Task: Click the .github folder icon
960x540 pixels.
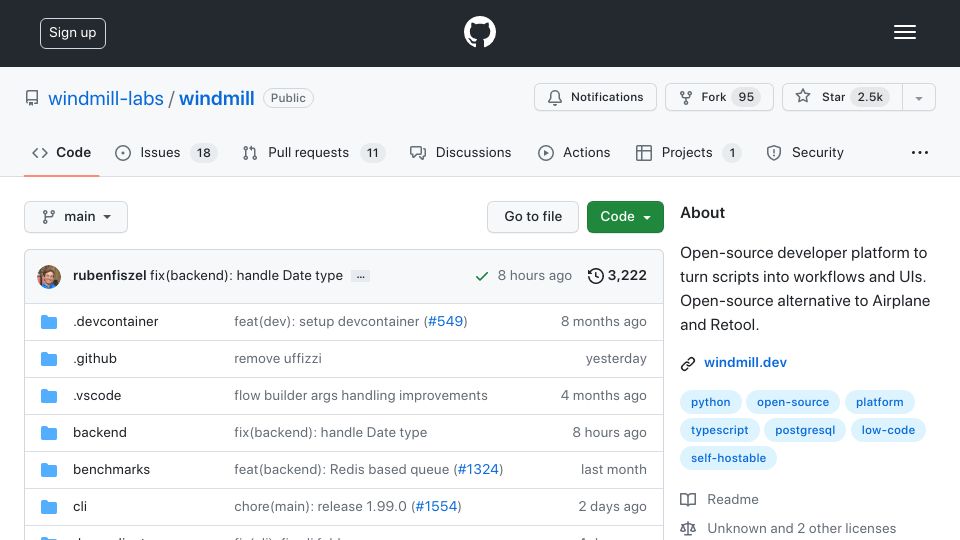Action: [x=49, y=359]
